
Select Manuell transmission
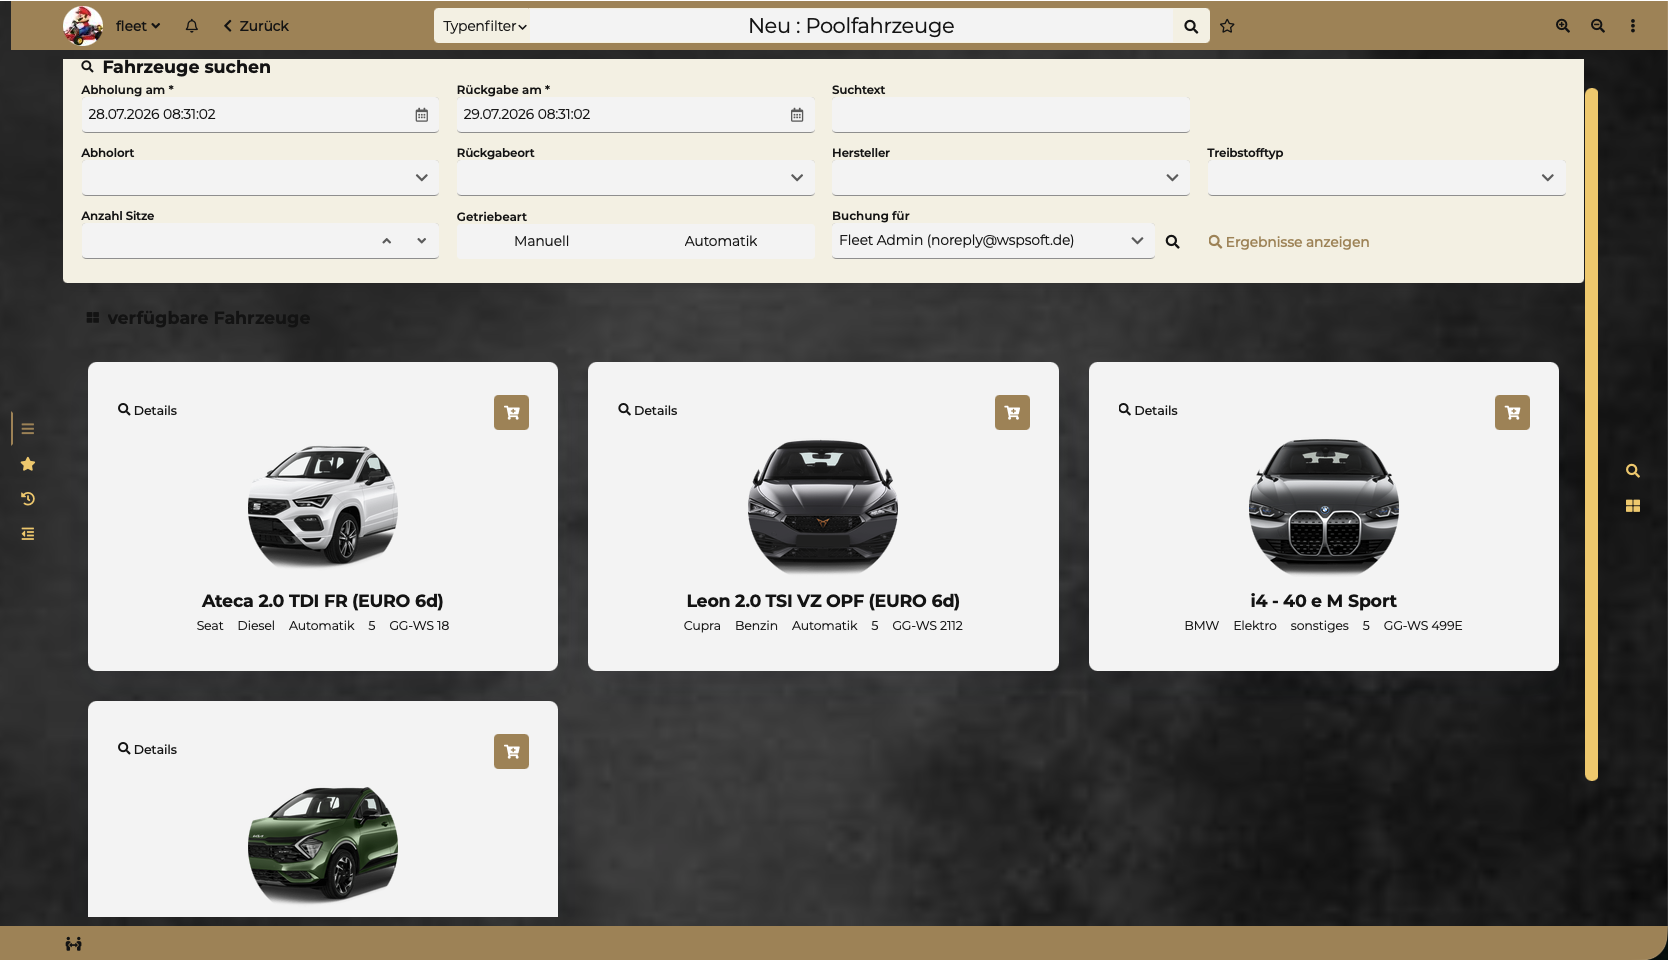[542, 241]
